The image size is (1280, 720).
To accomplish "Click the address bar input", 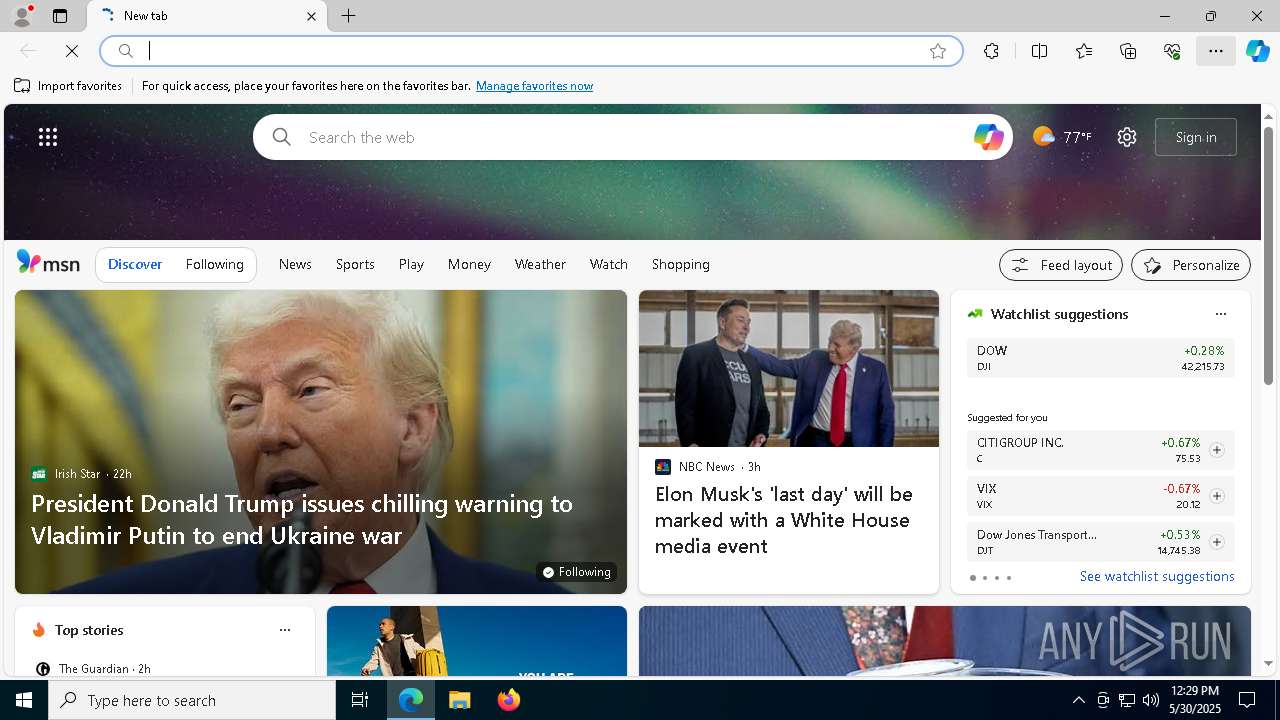I will [x=530, y=51].
